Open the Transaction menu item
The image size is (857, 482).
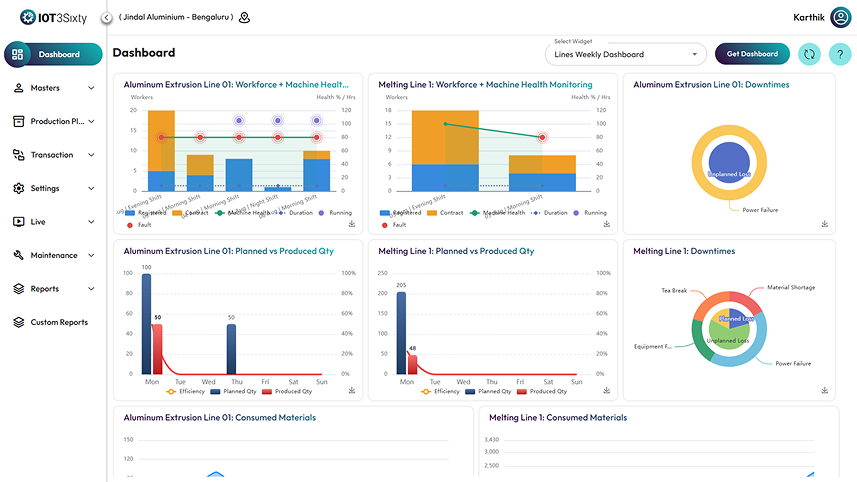point(53,155)
